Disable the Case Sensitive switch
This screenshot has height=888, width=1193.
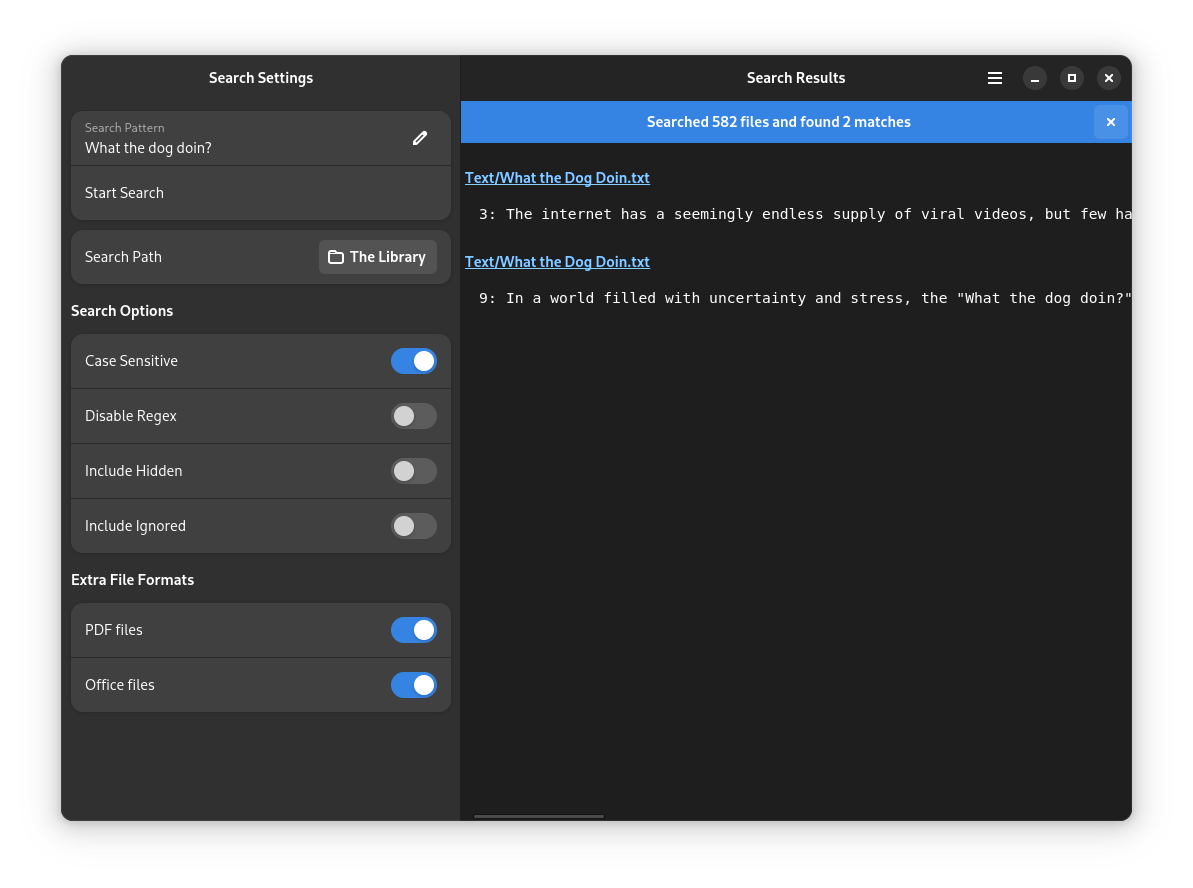click(414, 361)
